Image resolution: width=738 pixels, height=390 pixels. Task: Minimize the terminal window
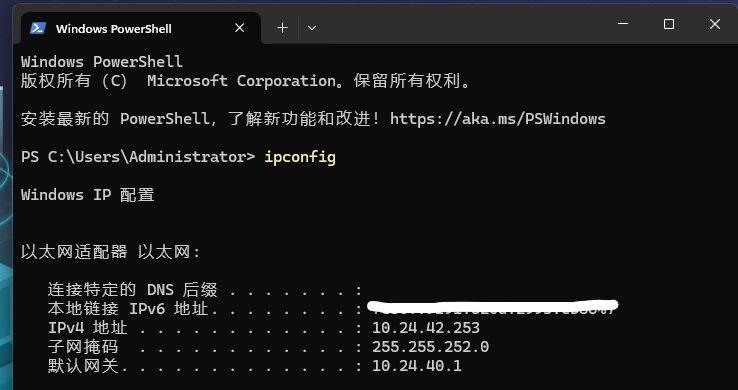click(623, 24)
